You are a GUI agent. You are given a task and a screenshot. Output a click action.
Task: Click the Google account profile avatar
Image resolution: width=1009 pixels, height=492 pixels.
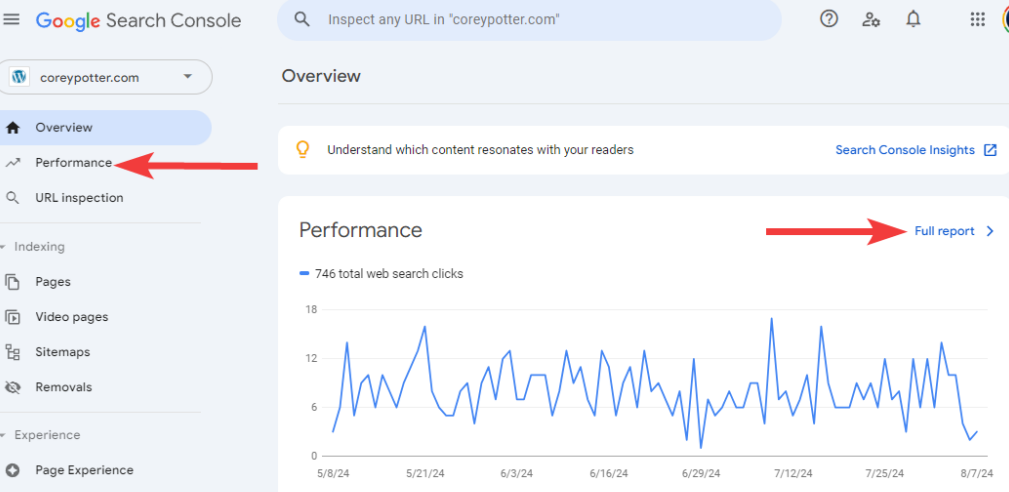click(1004, 19)
